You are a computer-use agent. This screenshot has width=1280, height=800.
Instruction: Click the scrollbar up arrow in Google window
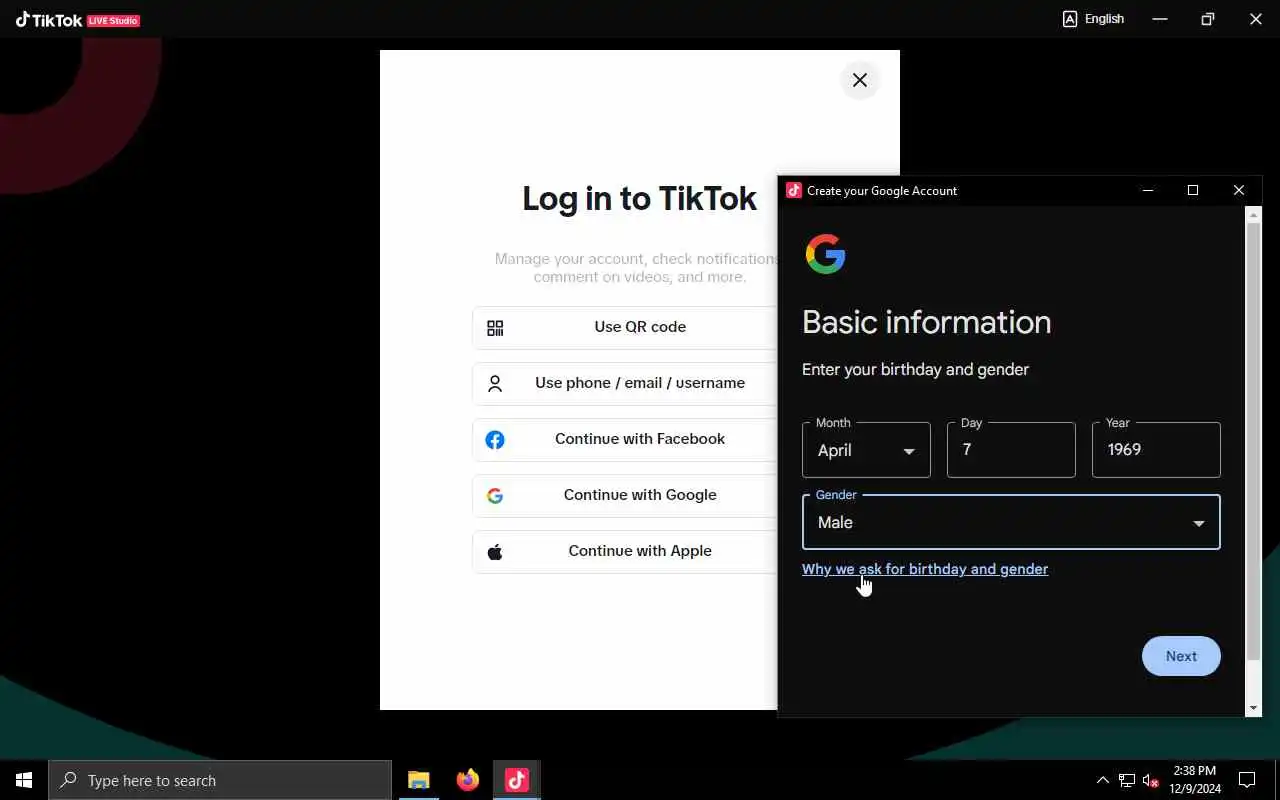[x=1254, y=214]
